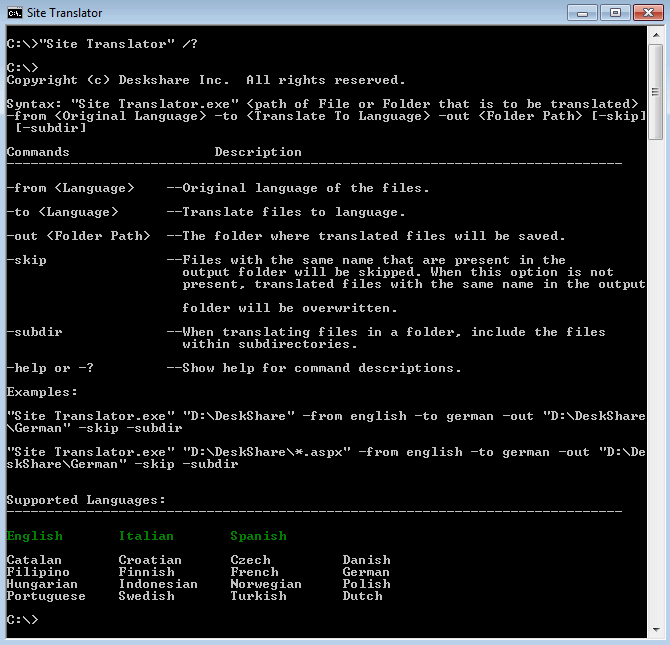Click 'Portuguese' in supported languages
The width and height of the screenshot is (670, 645).
pyautogui.click(x=46, y=596)
